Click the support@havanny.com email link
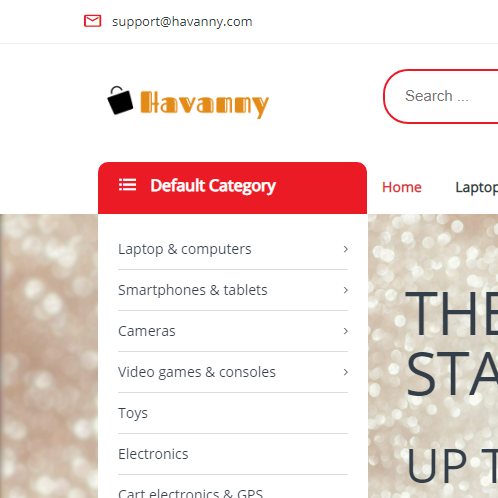This screenshot has width=498, height=498. tap(182, 22)
